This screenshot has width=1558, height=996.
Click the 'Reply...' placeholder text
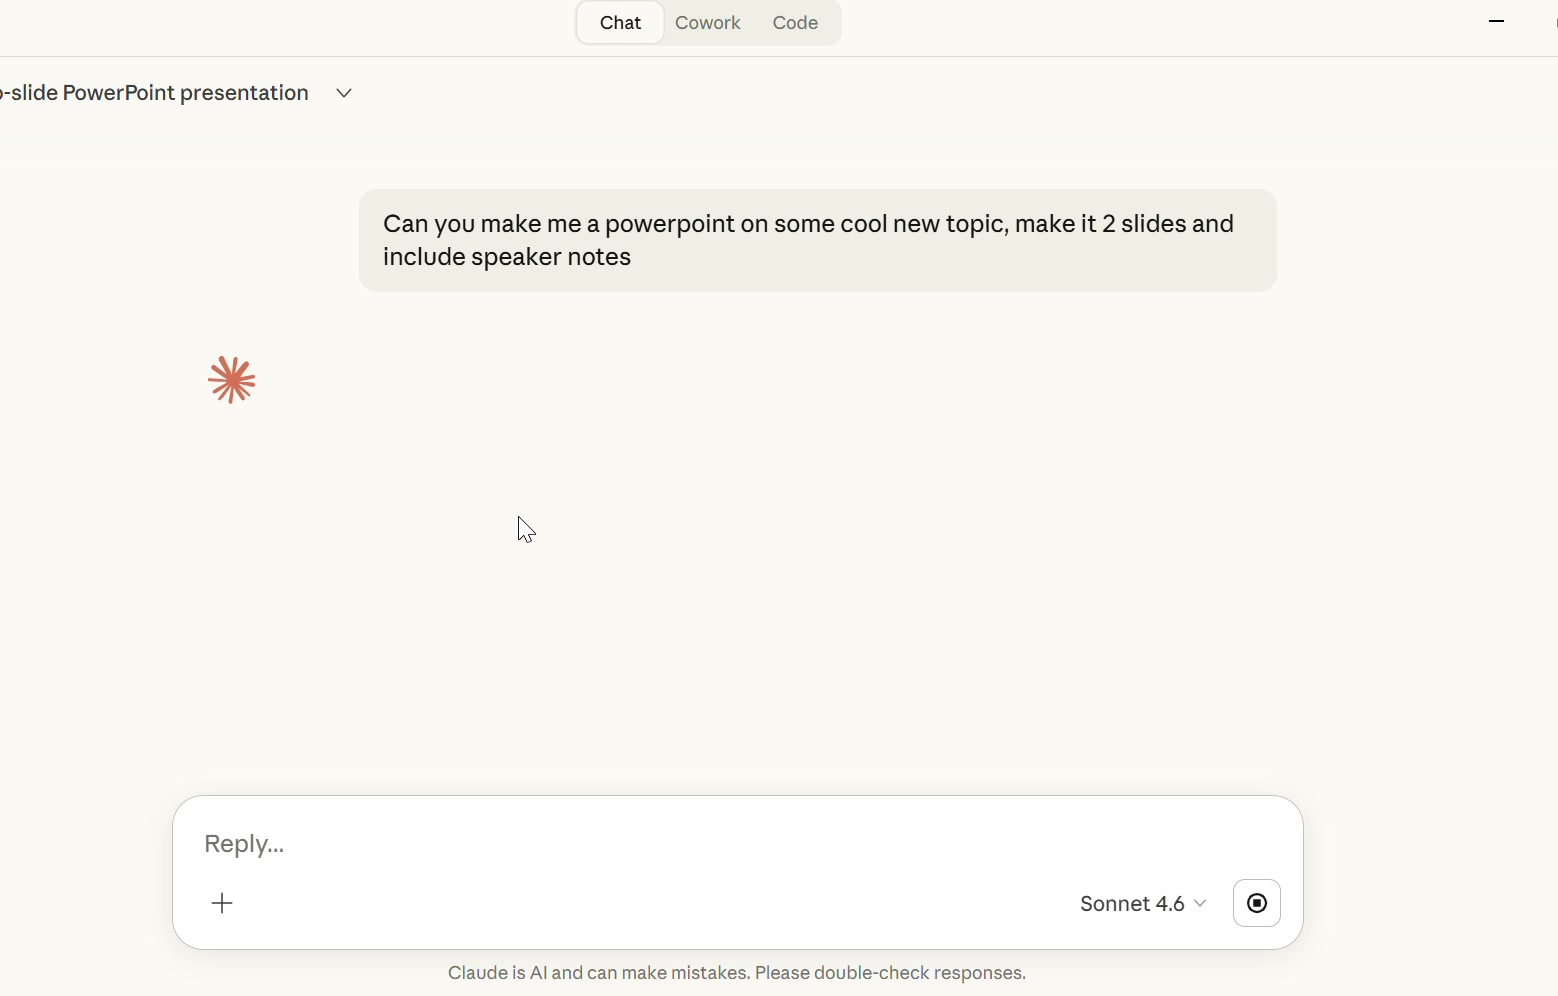point(244,844)
